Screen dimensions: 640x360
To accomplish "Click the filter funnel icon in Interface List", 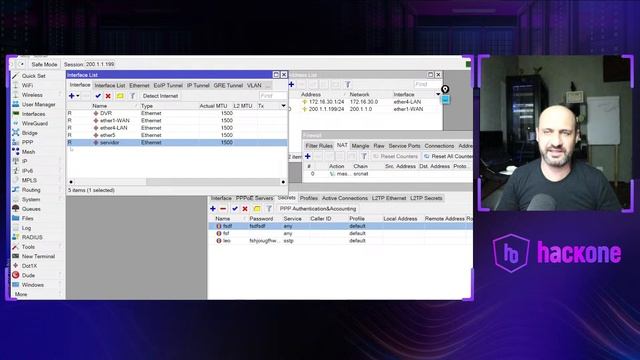I will (x=132, y=96).
